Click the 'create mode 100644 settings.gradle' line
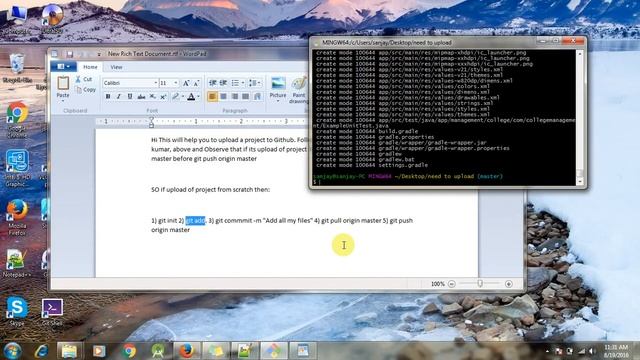The width and height of the screenshot is (640, 360). [372, 165]
